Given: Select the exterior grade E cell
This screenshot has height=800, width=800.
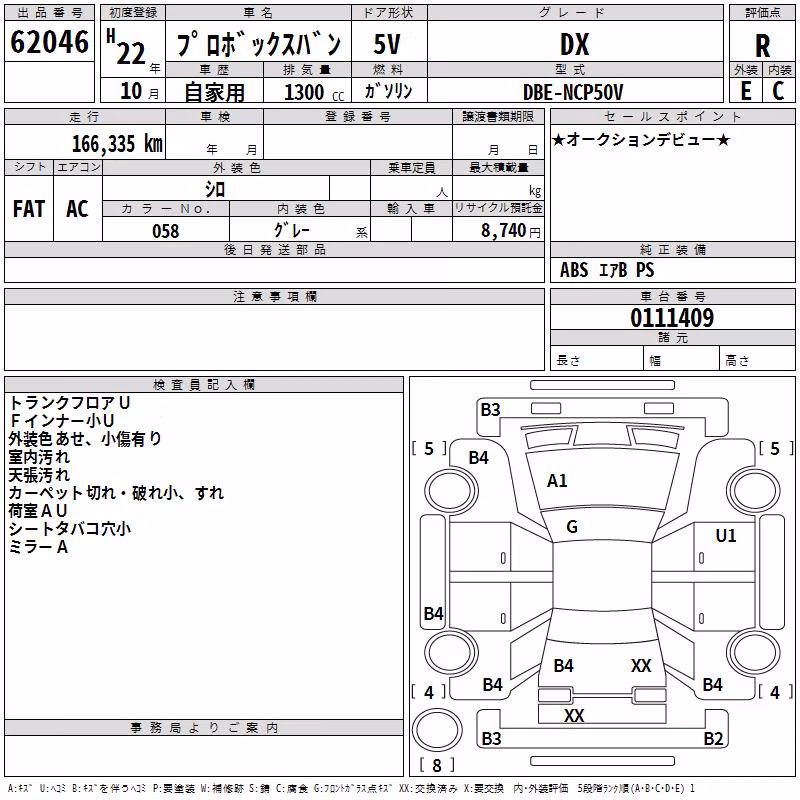Looking at the screenshot, I should click(746, 91).
